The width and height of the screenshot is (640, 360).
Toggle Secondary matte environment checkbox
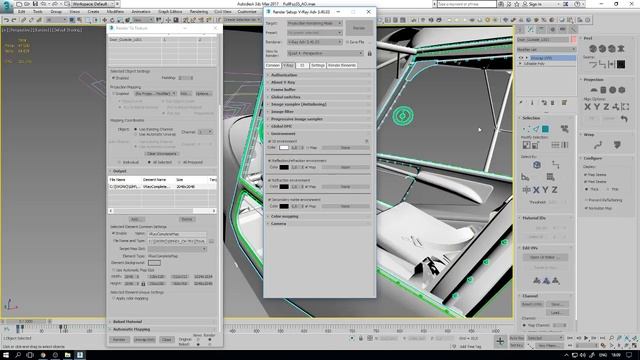[269, 200]
